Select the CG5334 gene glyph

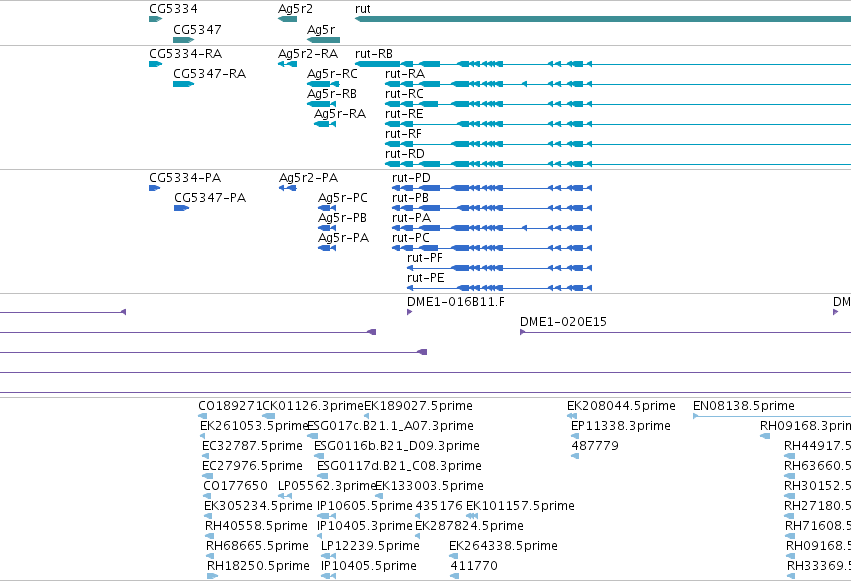[x=155, y=19]
